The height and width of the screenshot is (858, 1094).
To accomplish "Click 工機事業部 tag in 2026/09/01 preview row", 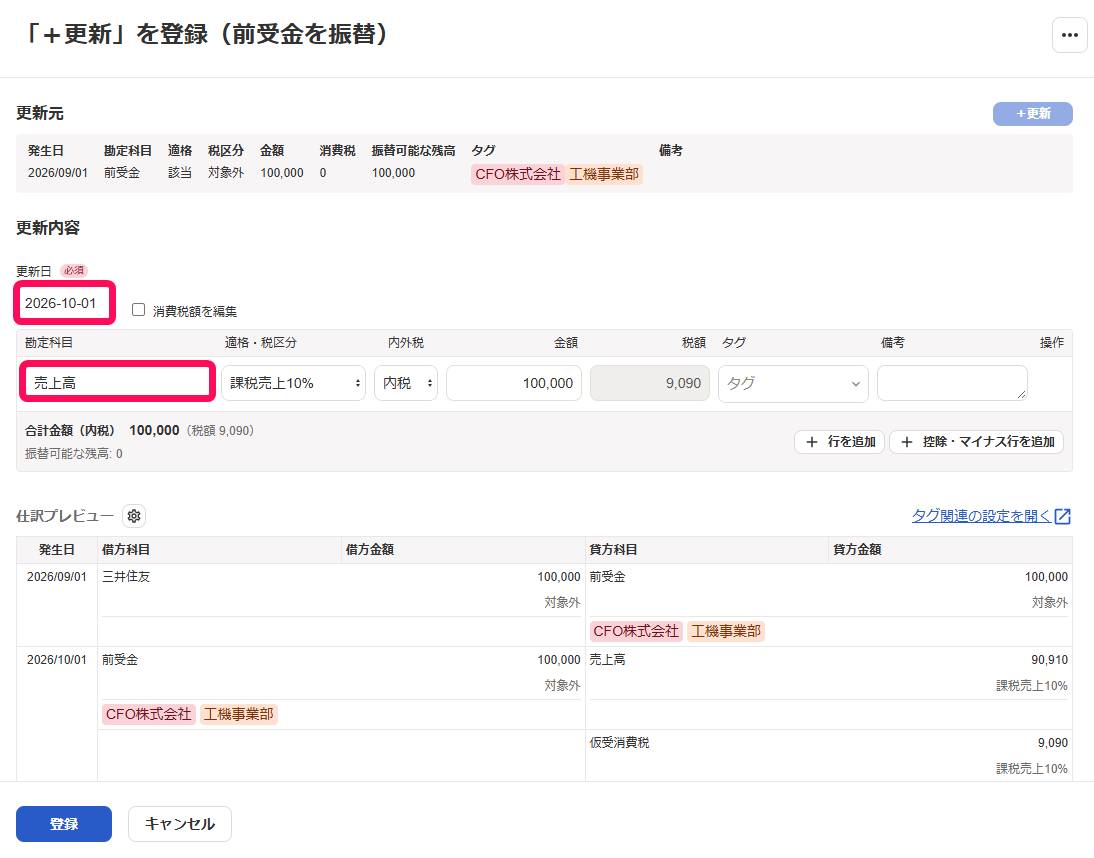I will point(726,631).
